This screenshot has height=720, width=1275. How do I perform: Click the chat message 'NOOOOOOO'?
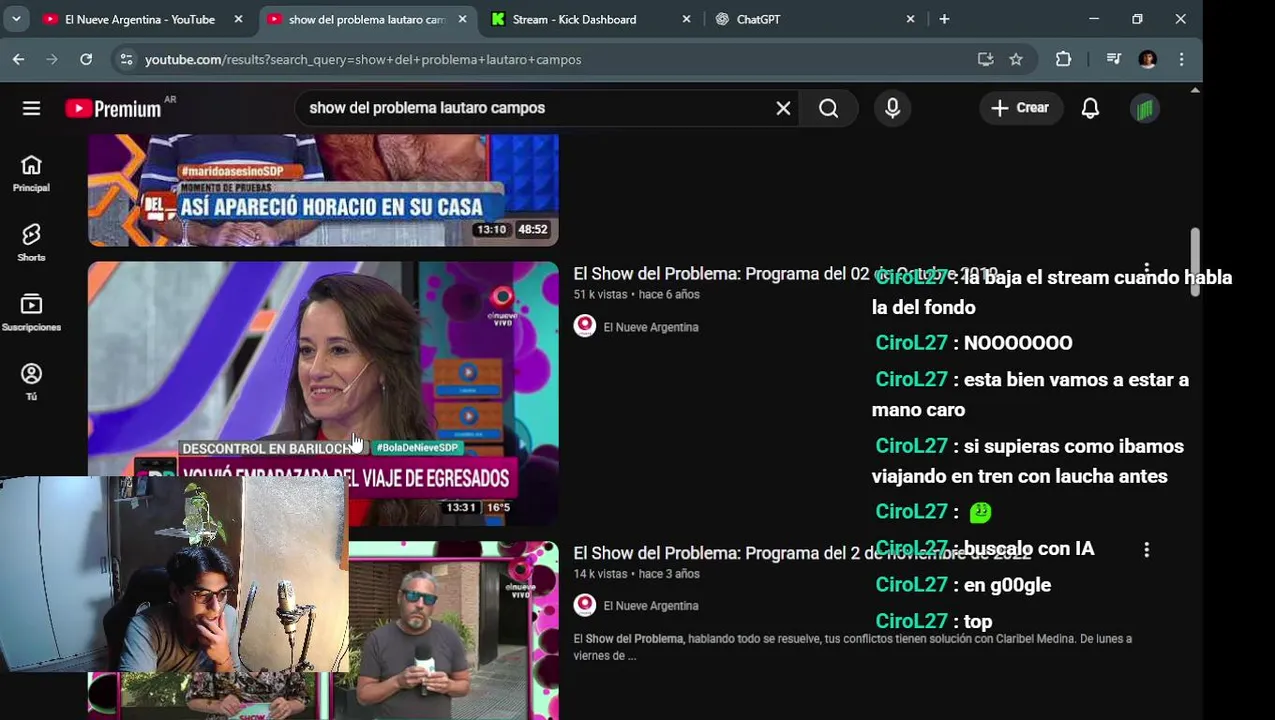(1018, 343)
